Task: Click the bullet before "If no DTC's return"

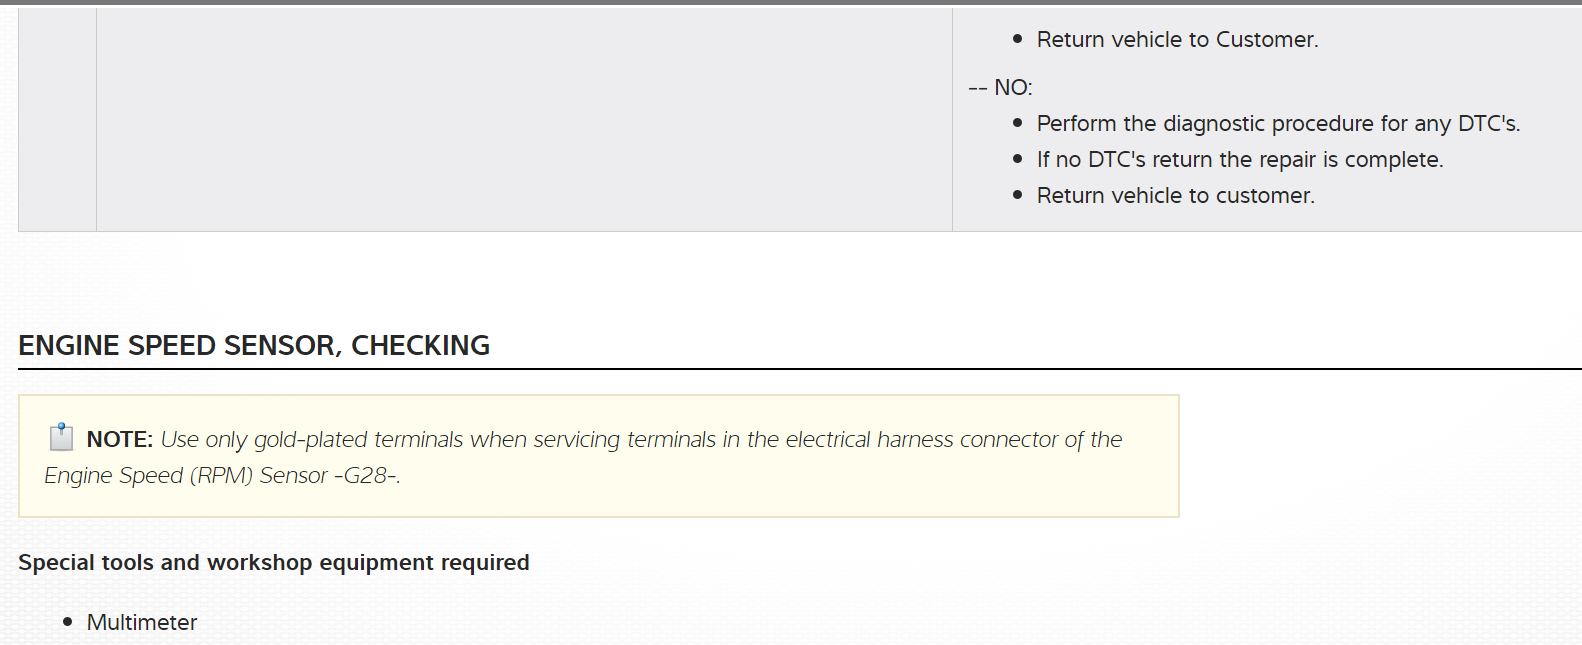Action: click(1018, 159)
